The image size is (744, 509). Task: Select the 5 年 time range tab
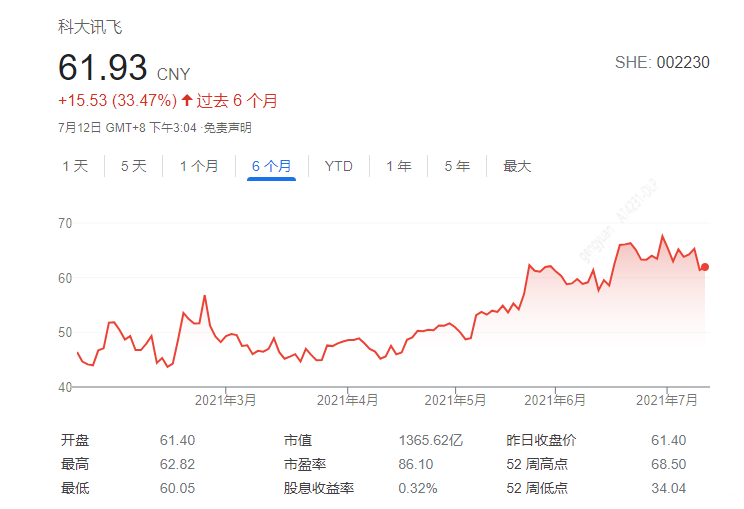[x=457, y=166]
